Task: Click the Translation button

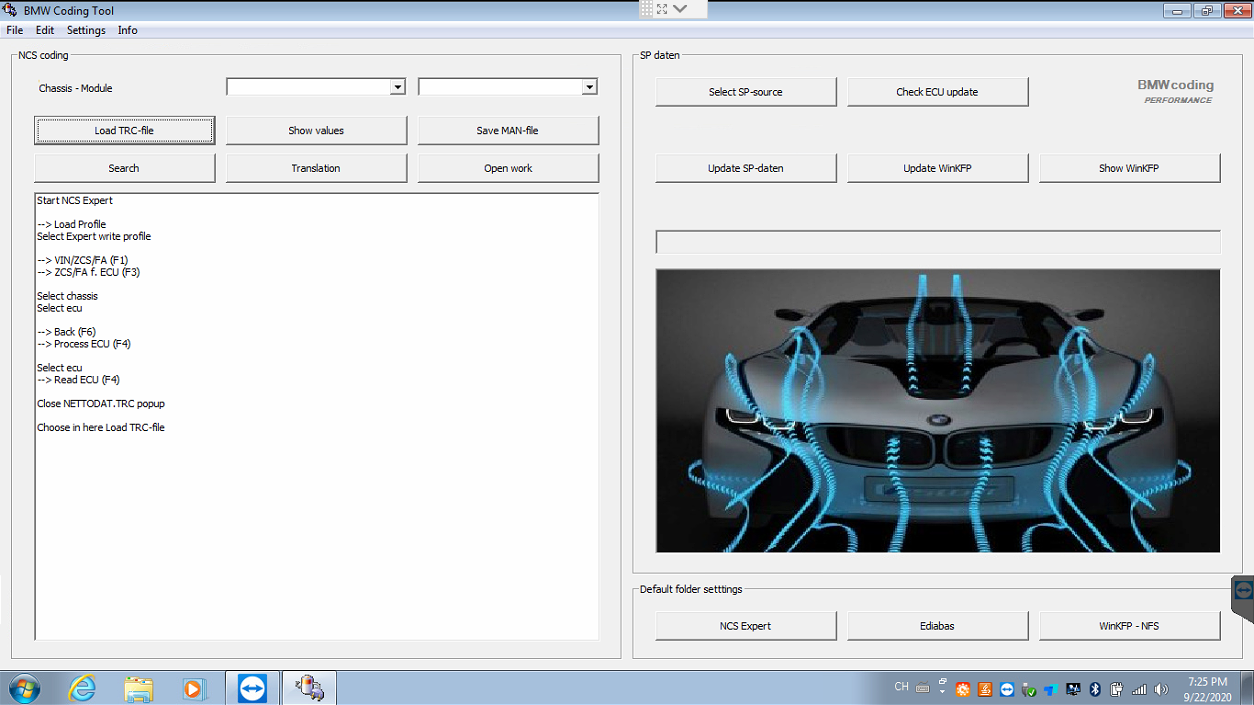Action: click(316, 168)
